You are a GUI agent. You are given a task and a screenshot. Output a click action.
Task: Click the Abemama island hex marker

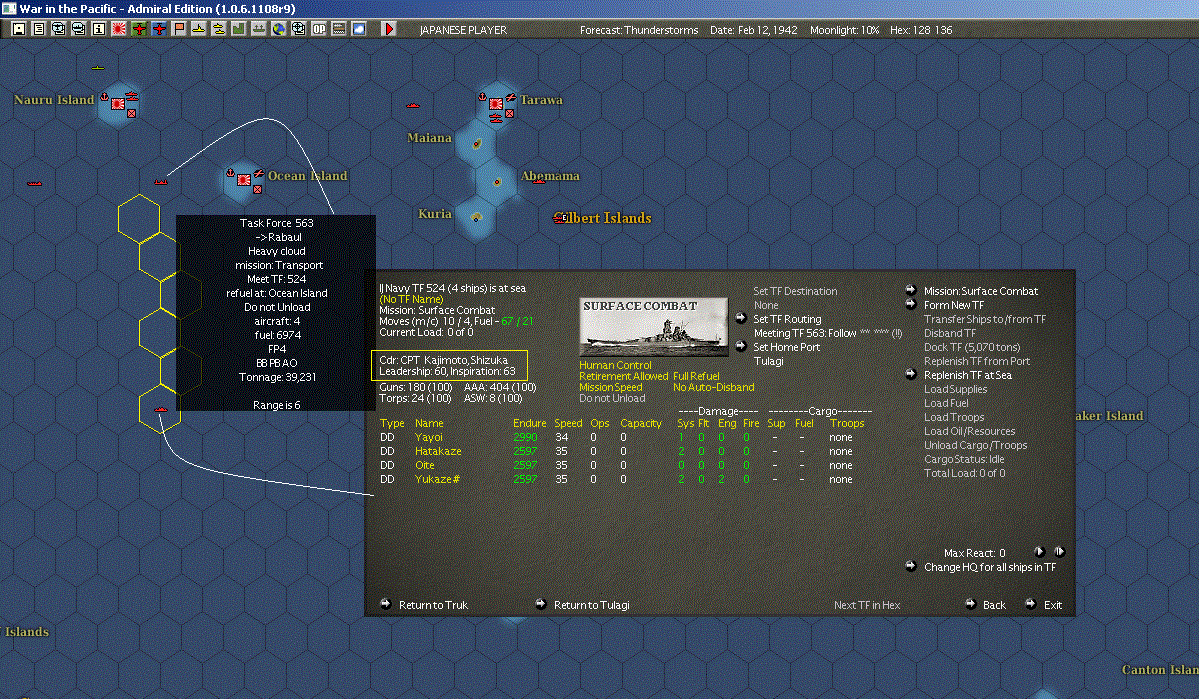point(497,182)
